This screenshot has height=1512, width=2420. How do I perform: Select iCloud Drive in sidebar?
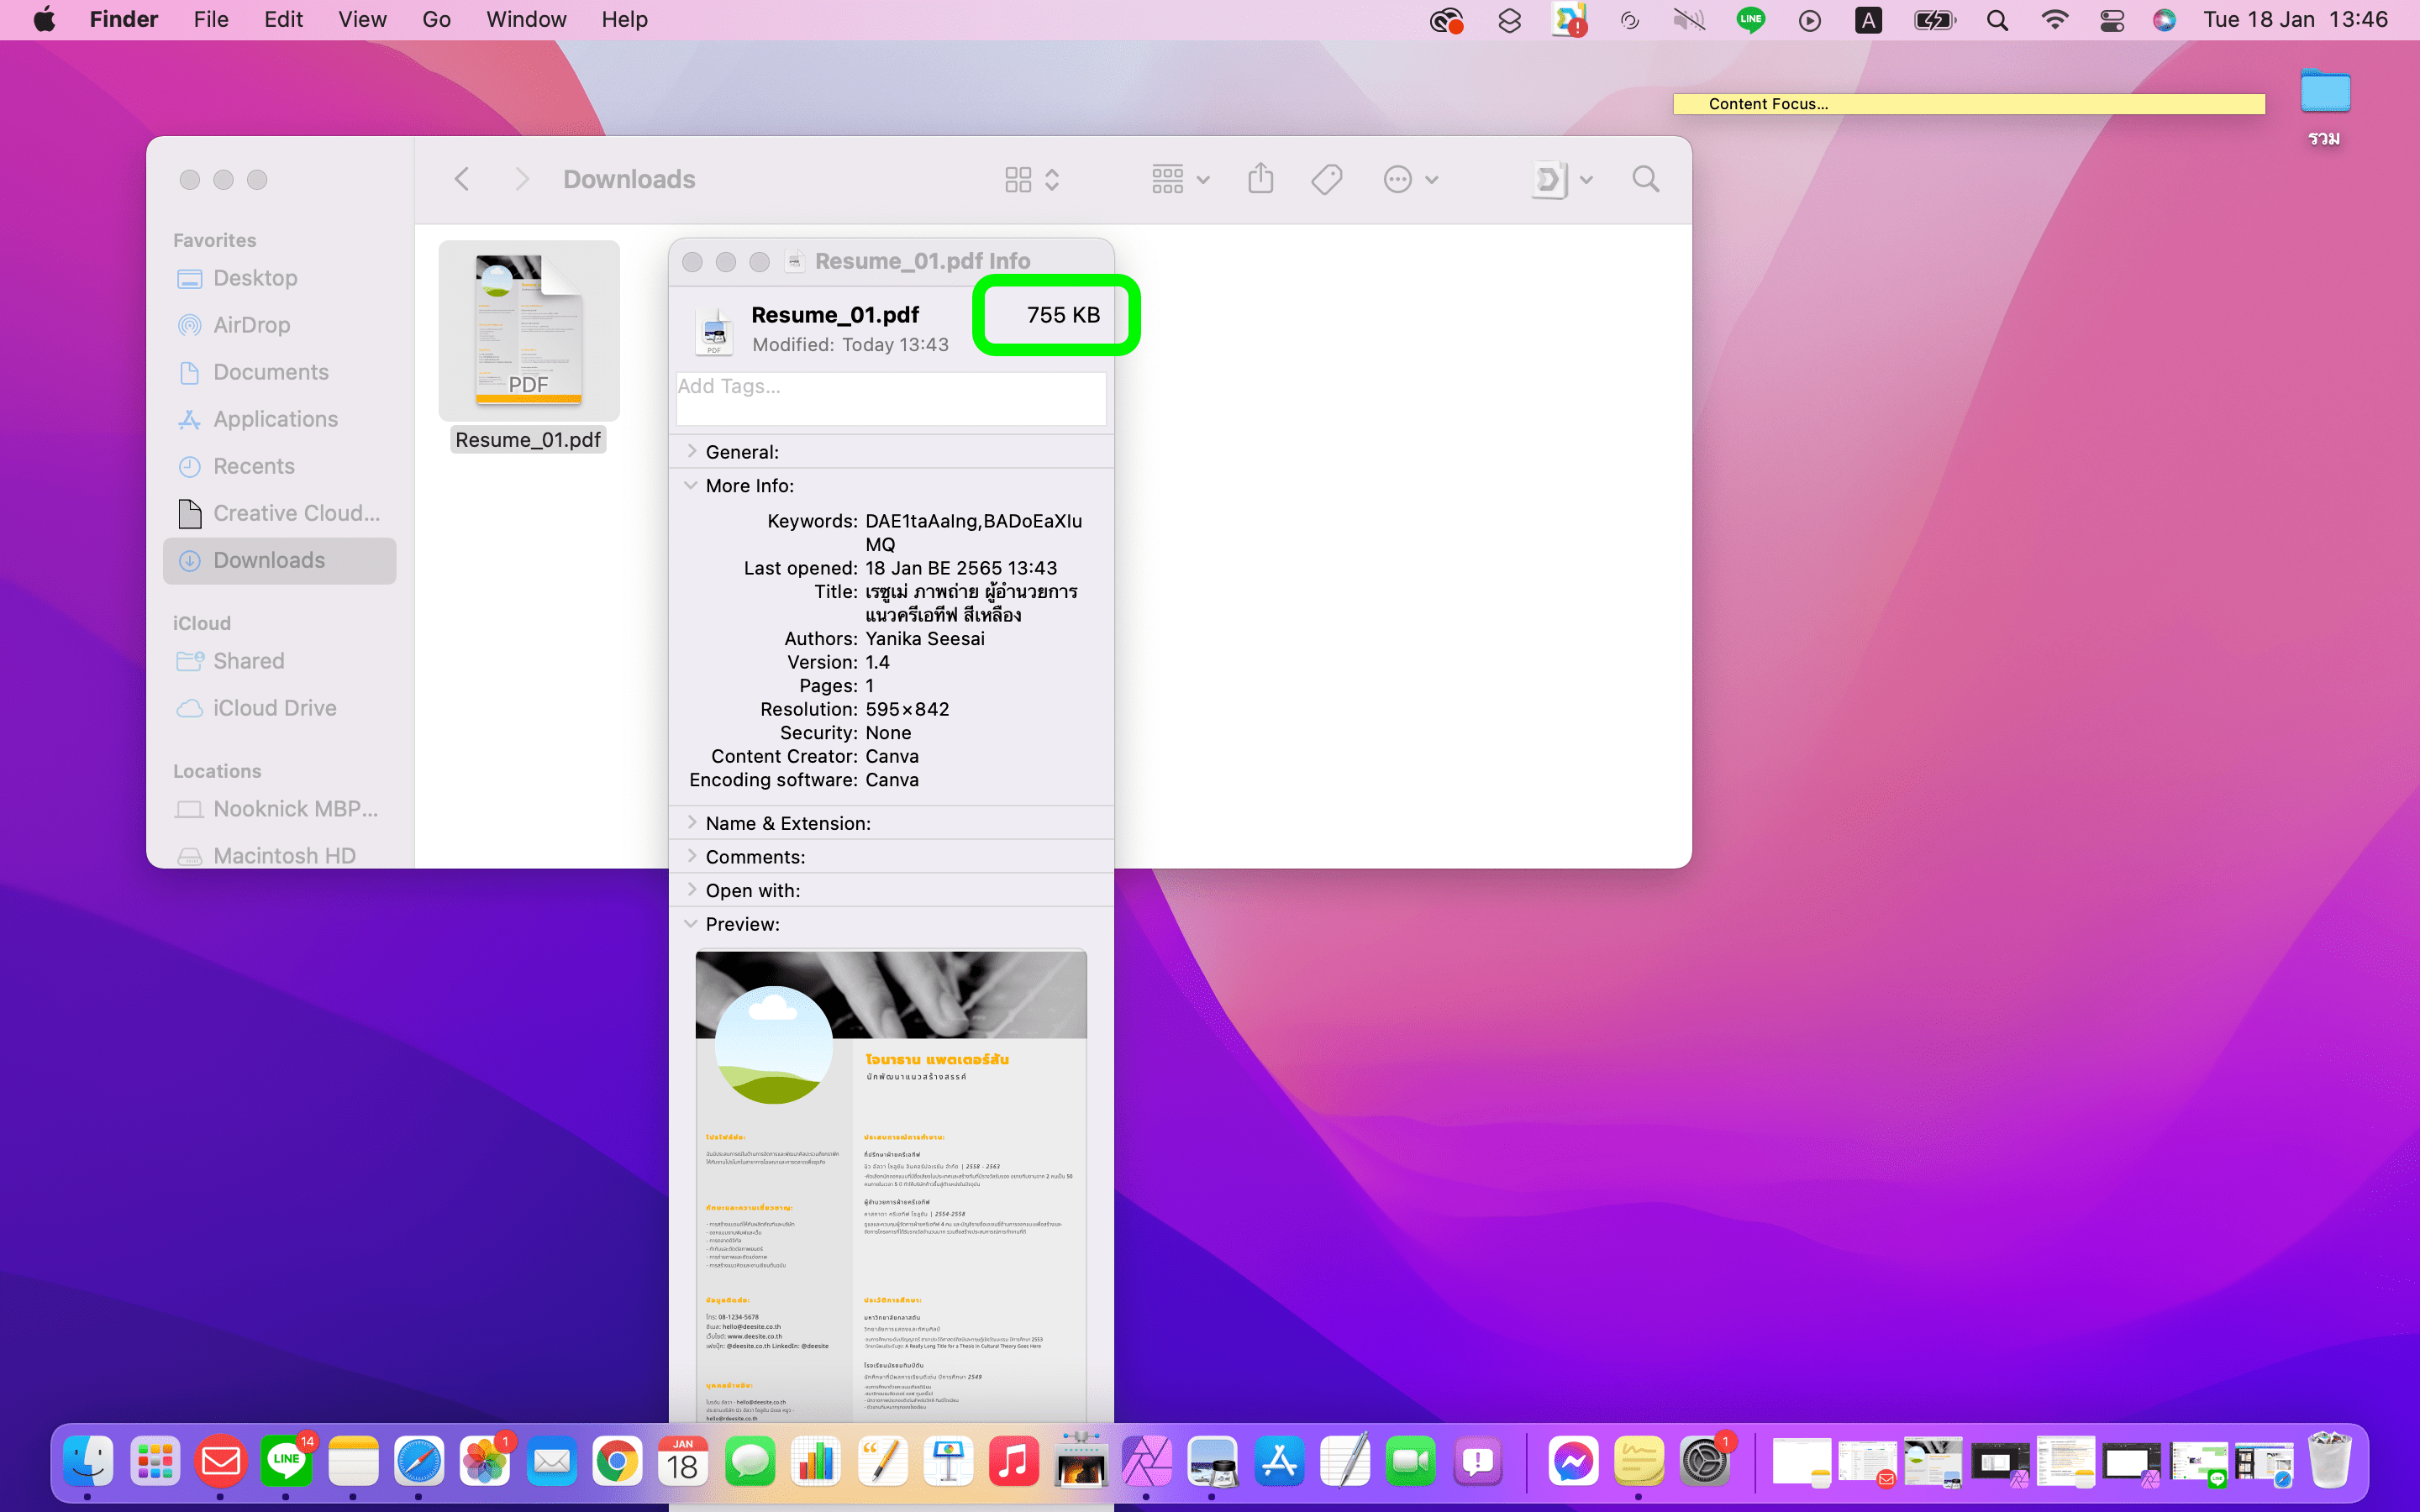274,708
